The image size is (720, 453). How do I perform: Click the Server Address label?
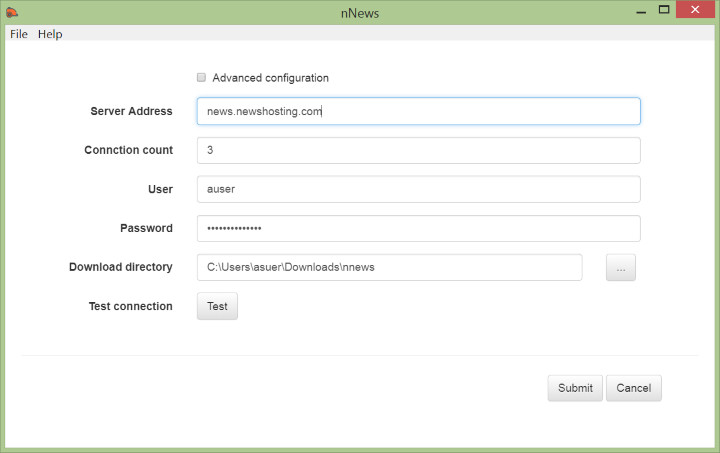pyautogui.click(x=131, y=111)
